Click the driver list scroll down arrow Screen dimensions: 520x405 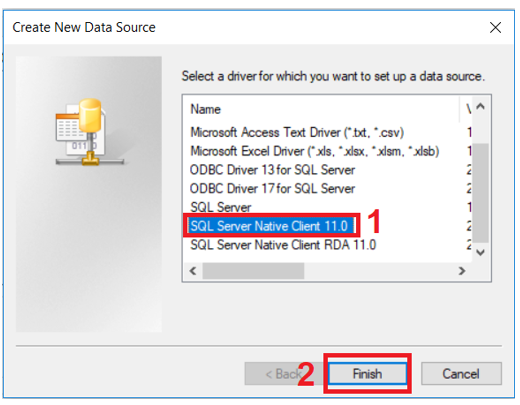(480, 252)
